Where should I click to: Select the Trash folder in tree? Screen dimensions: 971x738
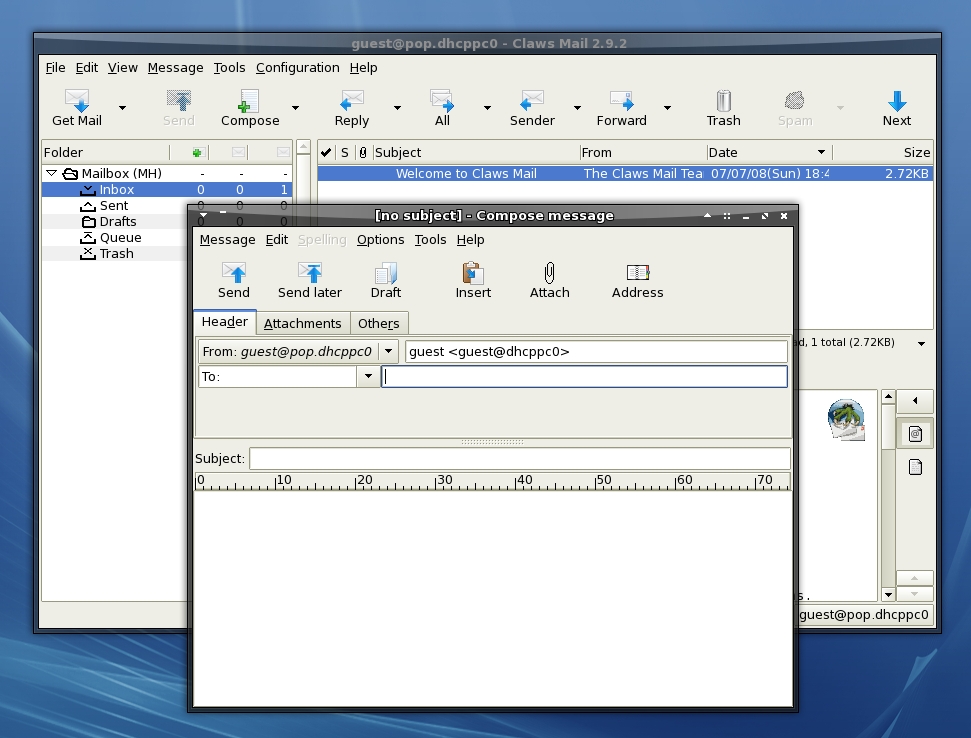[x=116, y=254]
